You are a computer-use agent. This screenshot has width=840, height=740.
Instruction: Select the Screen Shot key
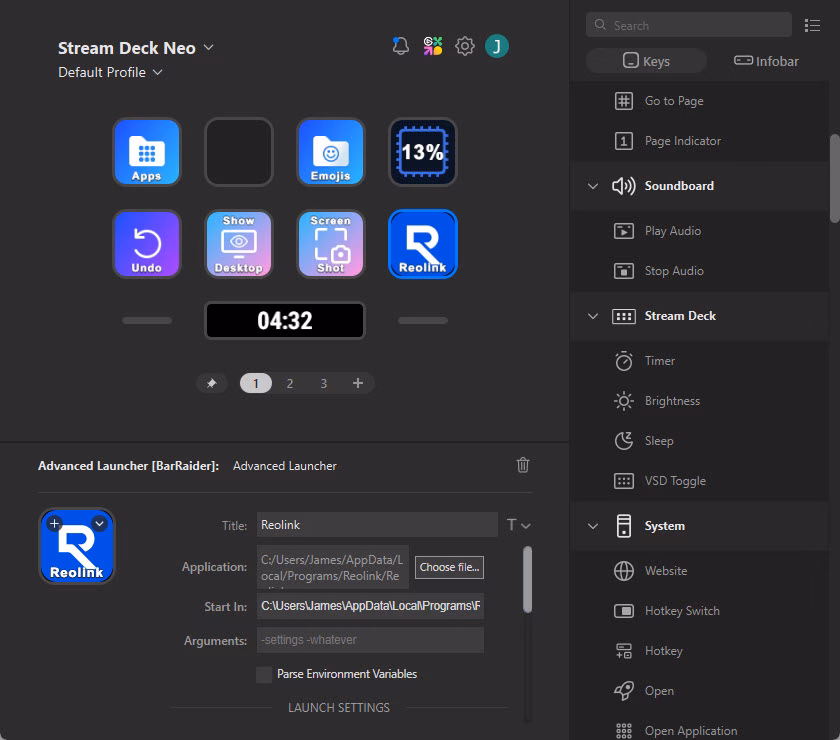(x=331, y=244)
